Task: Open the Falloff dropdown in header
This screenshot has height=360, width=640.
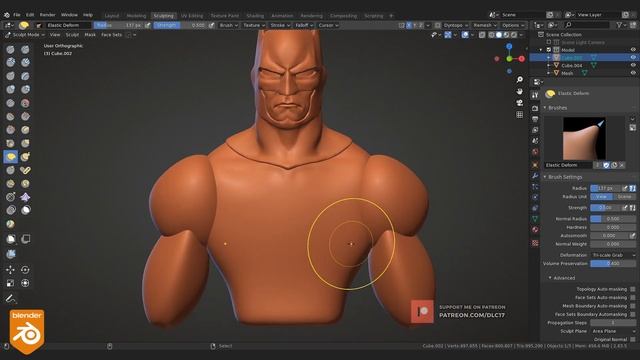Action: [x=304, y=25]
